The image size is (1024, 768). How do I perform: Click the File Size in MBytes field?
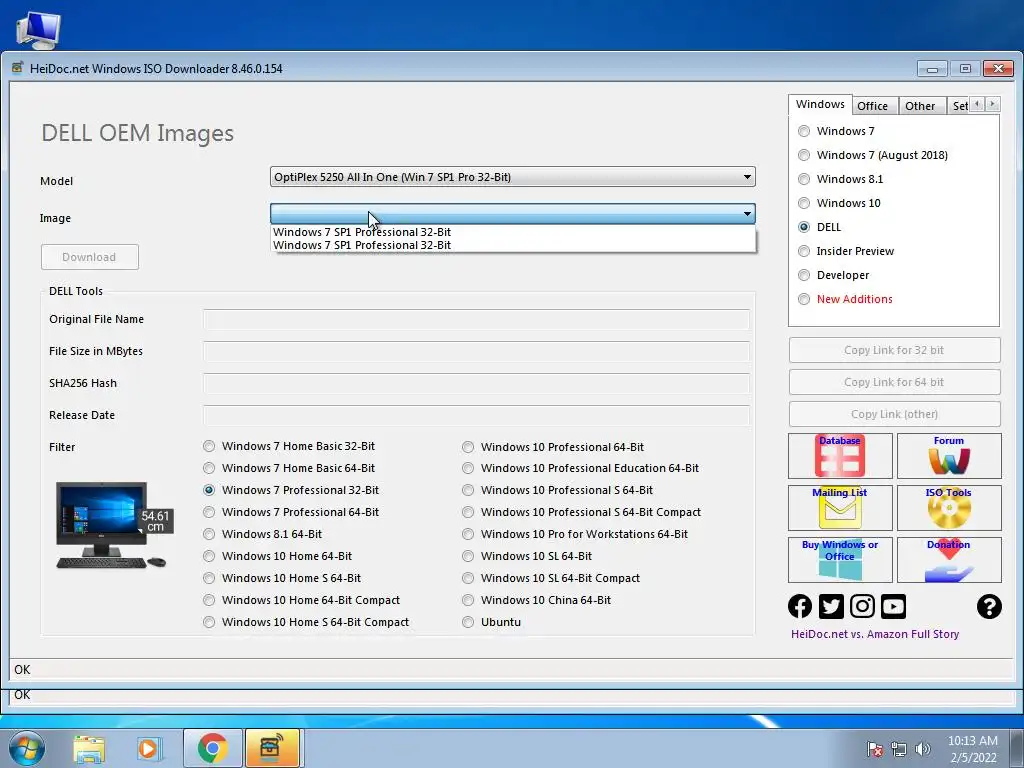pyautogui.click(x=476, y=351)
